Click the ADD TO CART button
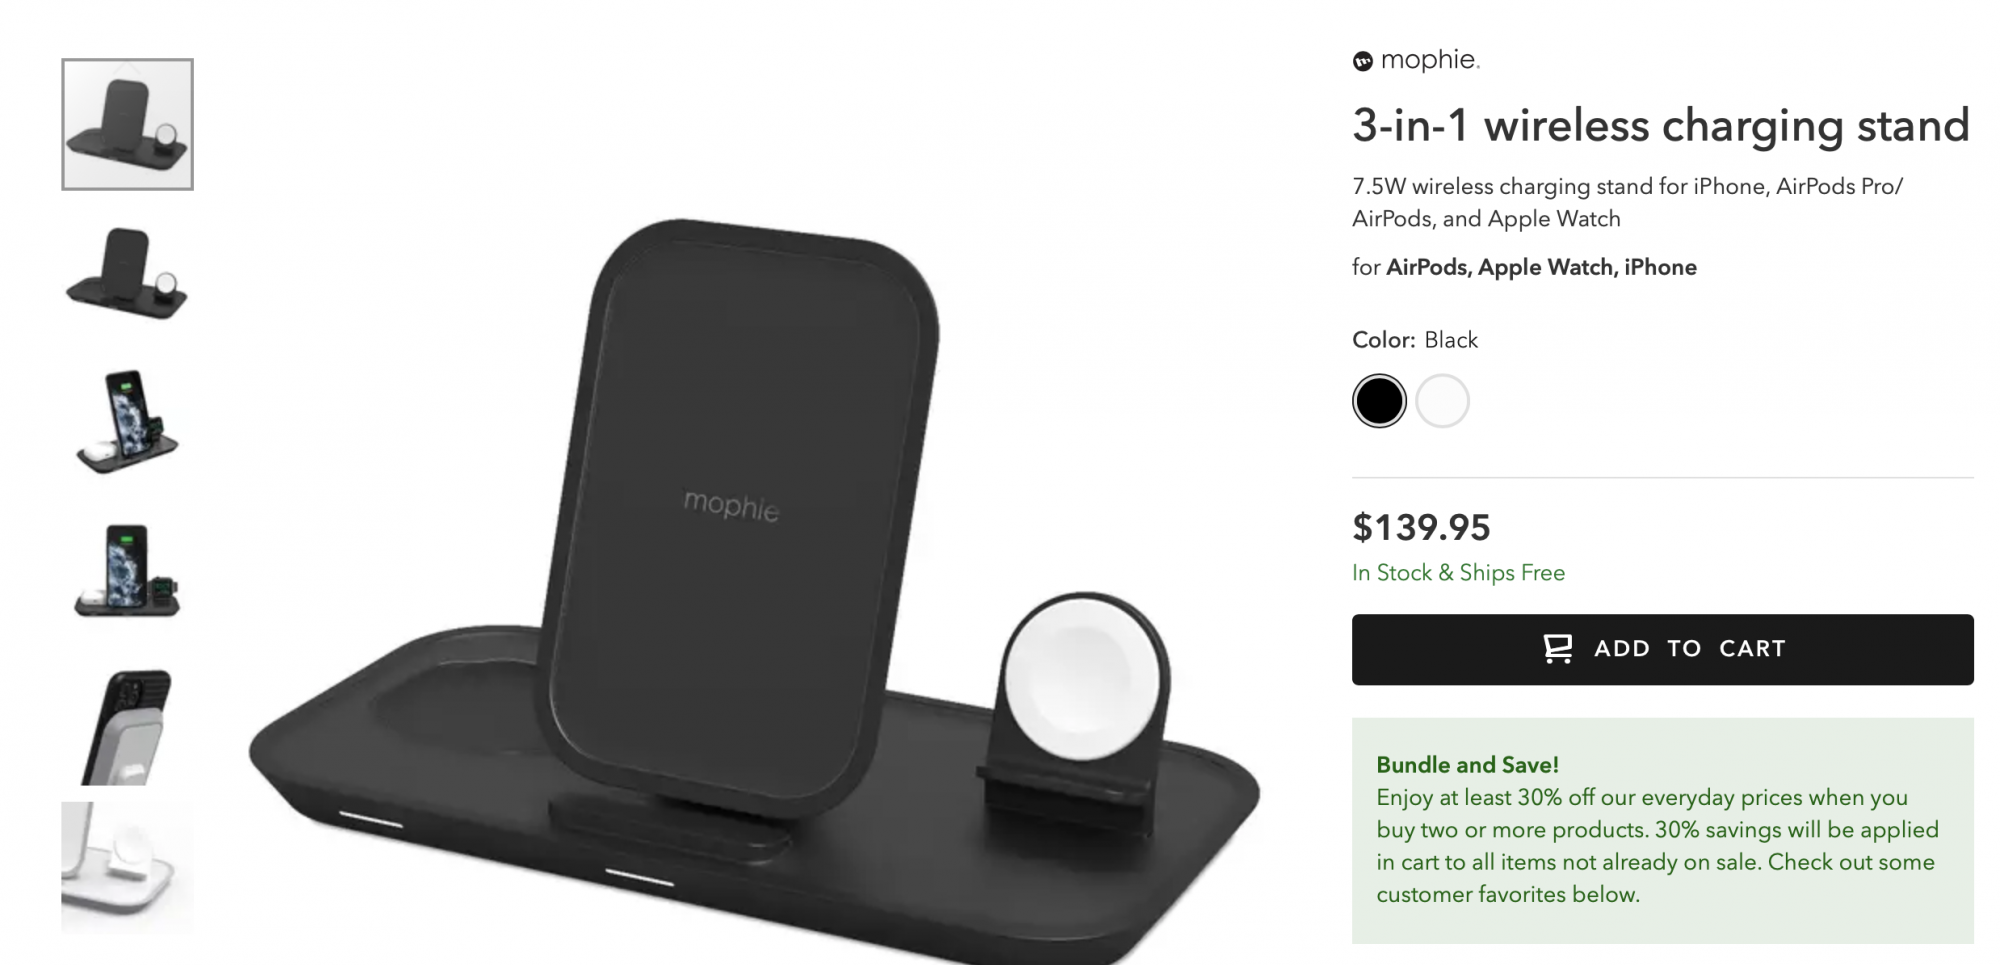The width and height of the screenshot is (2000, 965). [x=1662, y=649]
